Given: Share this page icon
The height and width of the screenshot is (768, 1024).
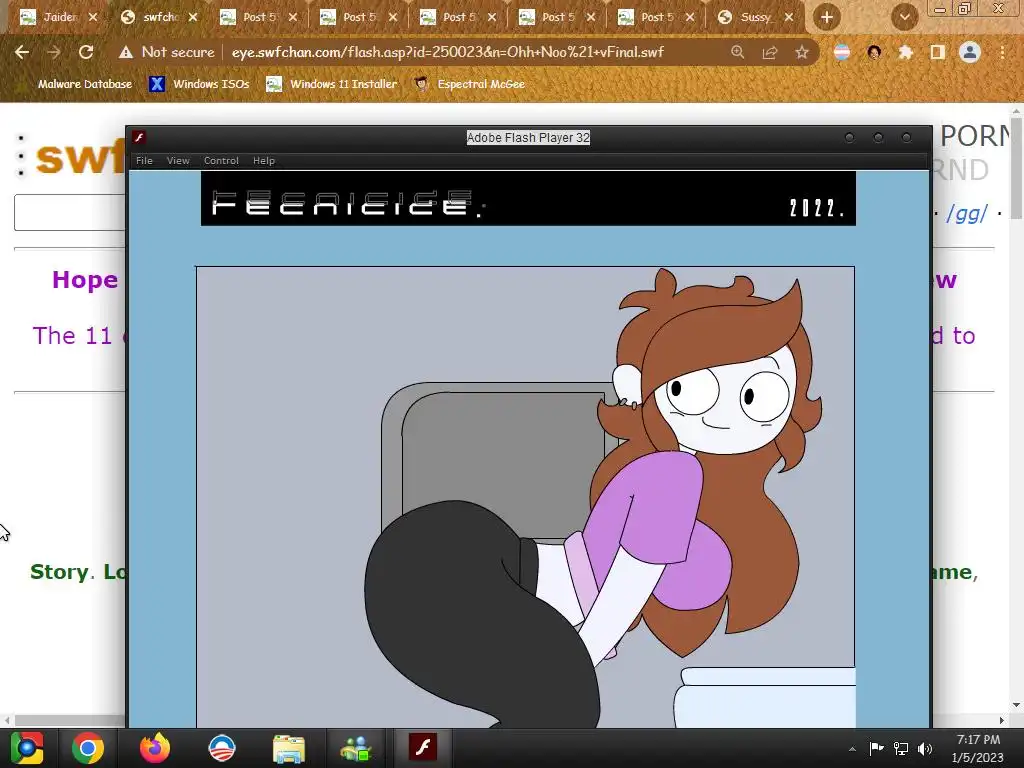Looking at the screenshot, I should coord(770,52).
